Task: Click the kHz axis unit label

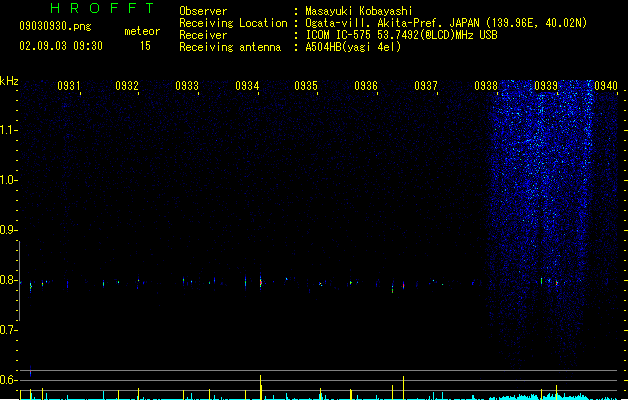Action: [9, 81]
